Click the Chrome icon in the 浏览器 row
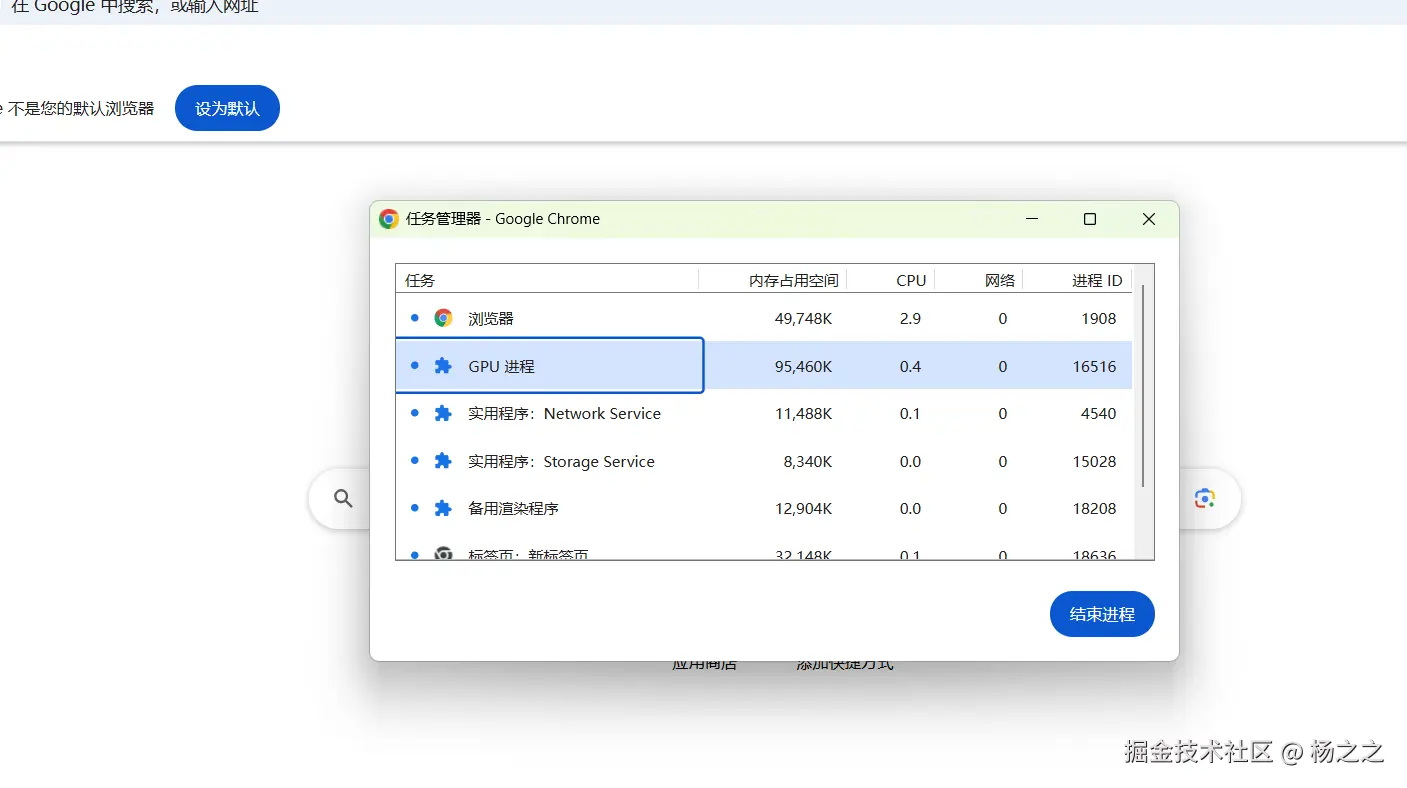The width and height of the screenshot is (1407, 788). (443, 318)
